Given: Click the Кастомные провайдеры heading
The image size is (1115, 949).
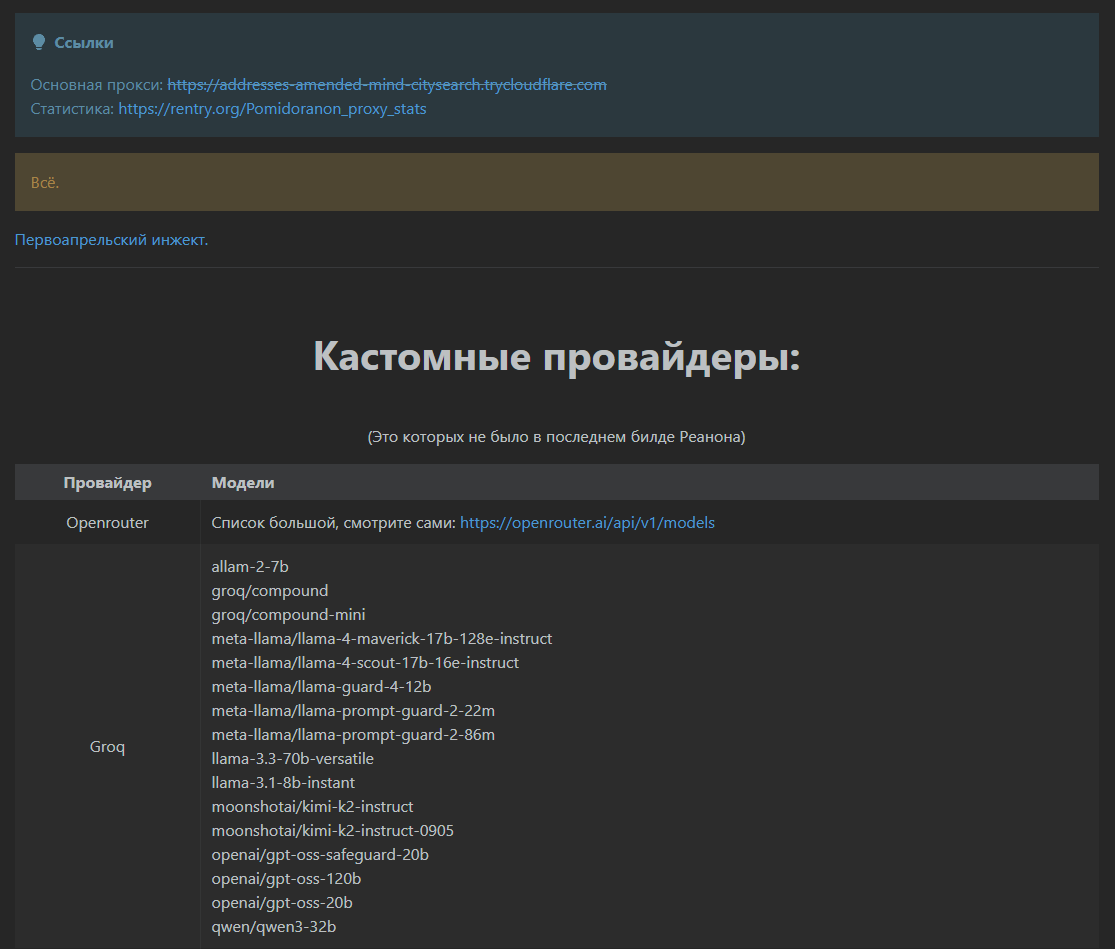Looking at the screenshot, I should click(557, 355).
